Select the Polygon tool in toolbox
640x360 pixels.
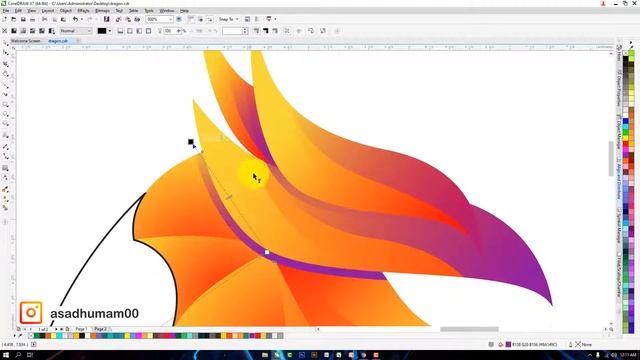coord(6,124)
